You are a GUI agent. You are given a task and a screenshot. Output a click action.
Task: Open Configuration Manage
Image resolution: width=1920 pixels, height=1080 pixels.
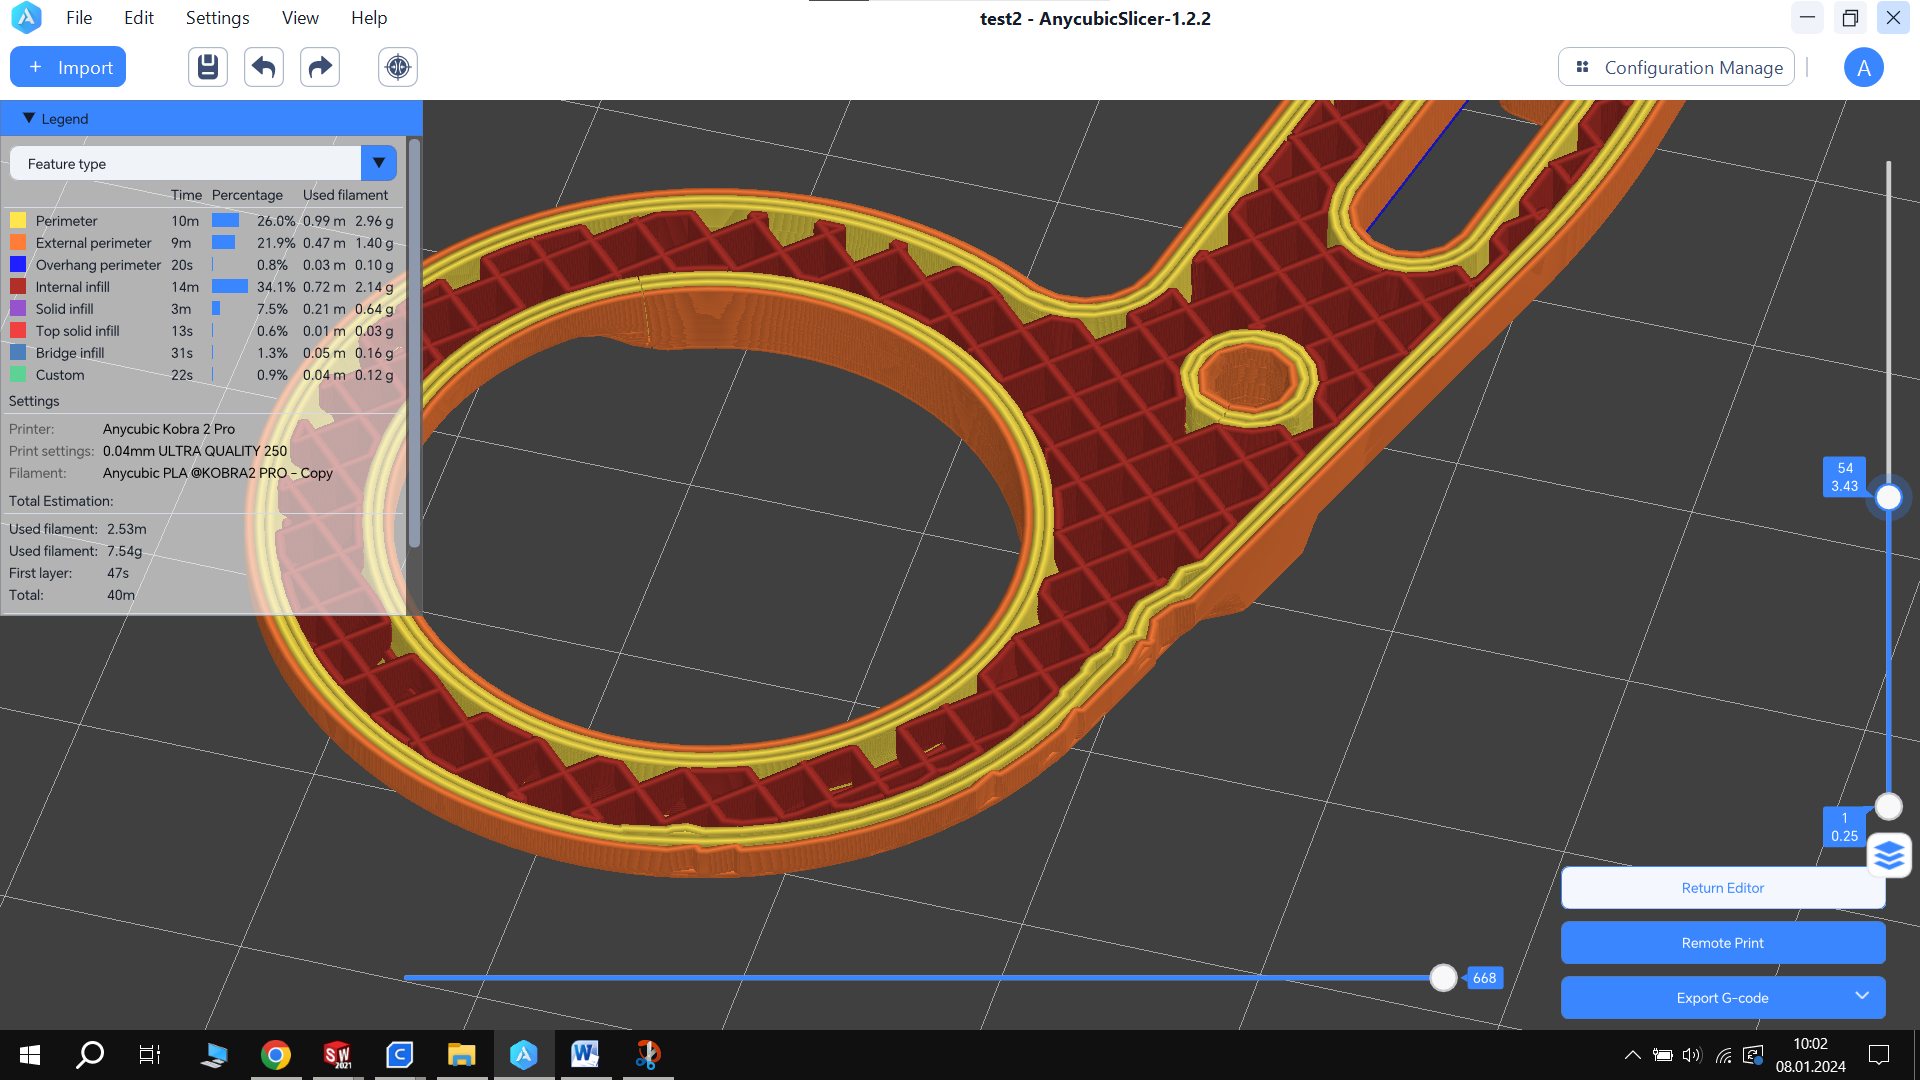click(1676, 67)
